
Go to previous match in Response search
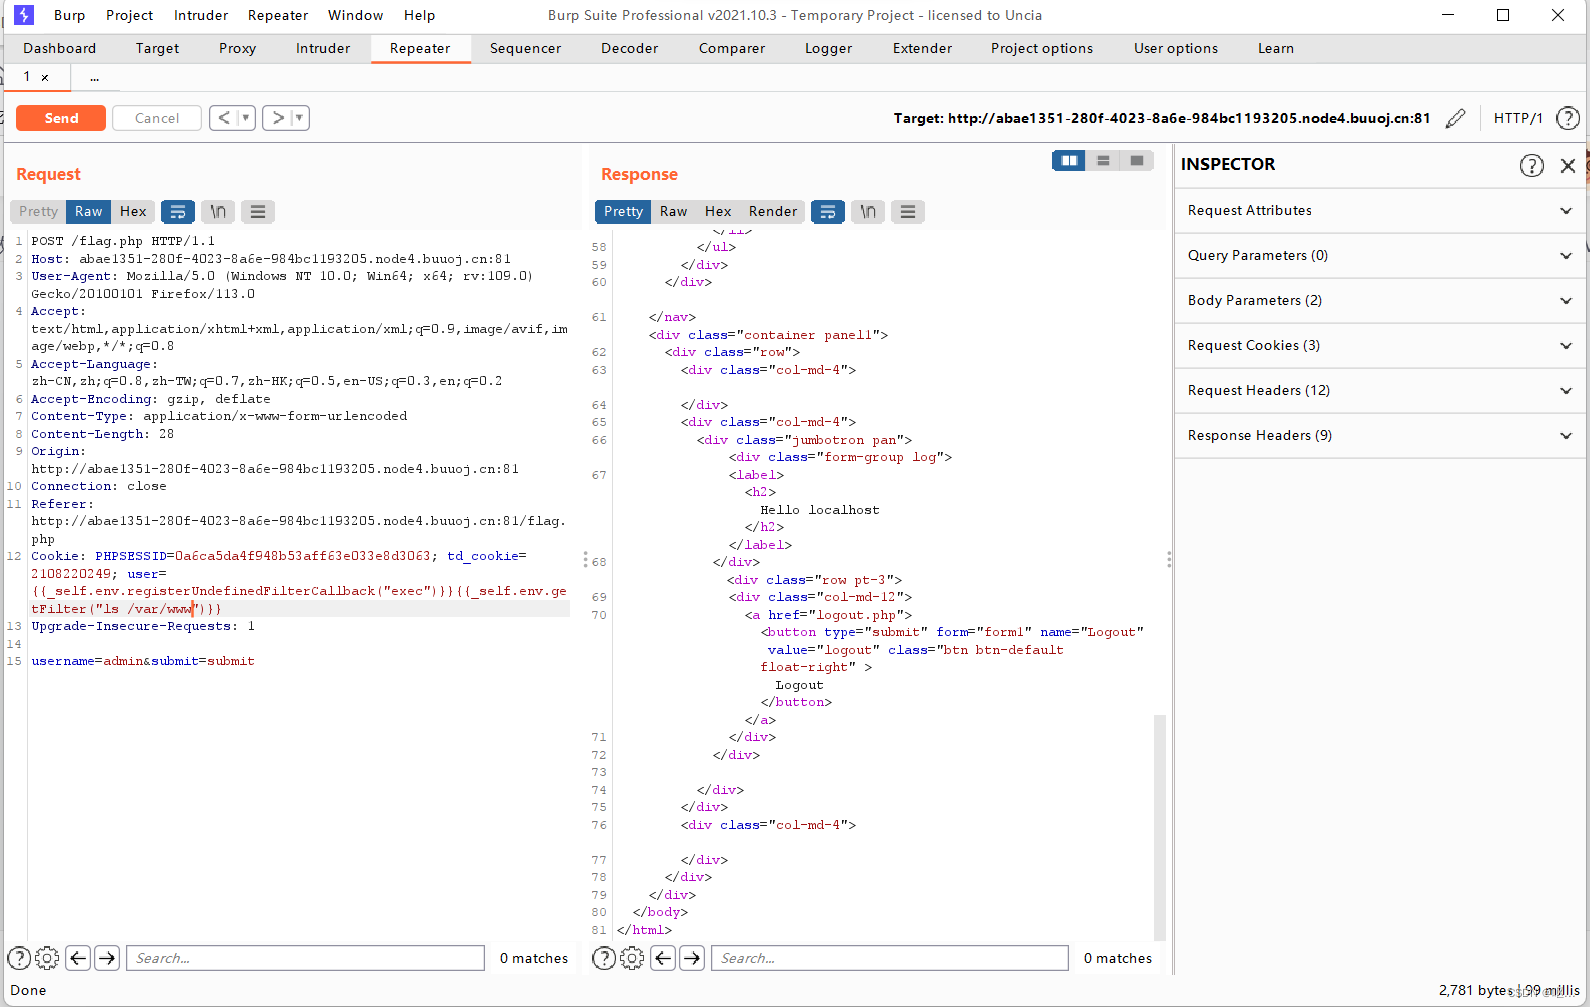663,958
